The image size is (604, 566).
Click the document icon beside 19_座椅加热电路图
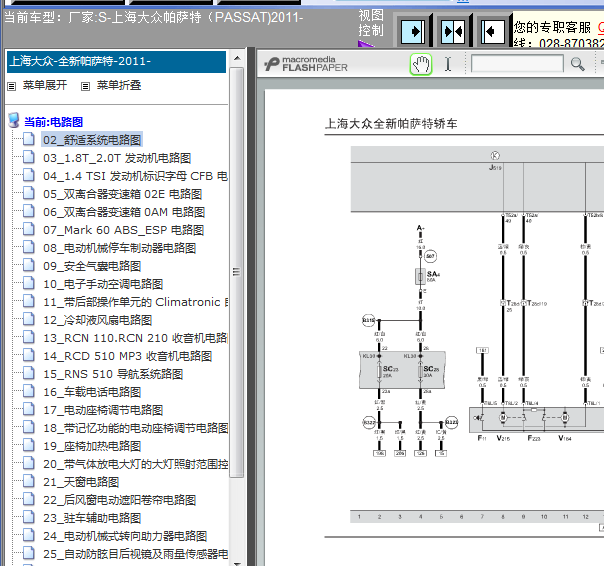[29, 445]
